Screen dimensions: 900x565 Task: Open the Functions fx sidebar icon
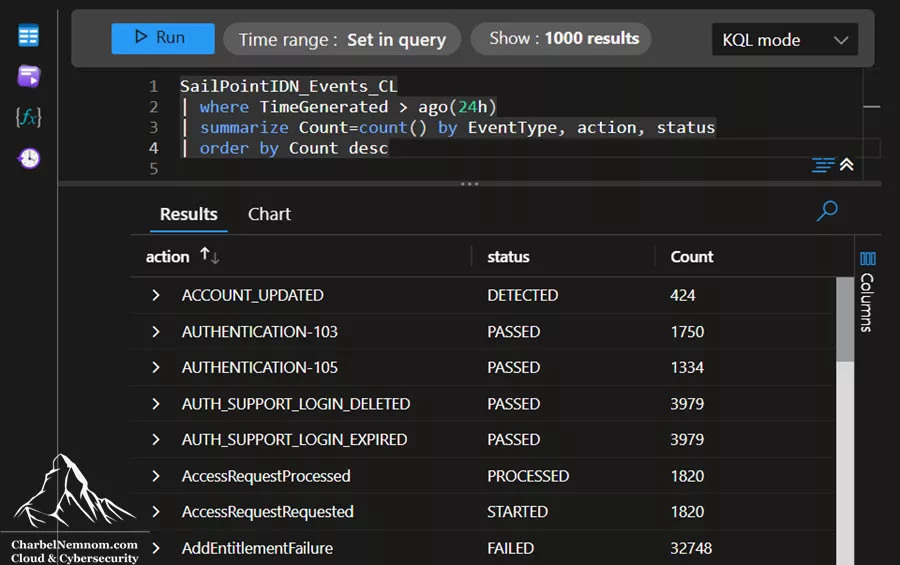(x=29, y=117)
